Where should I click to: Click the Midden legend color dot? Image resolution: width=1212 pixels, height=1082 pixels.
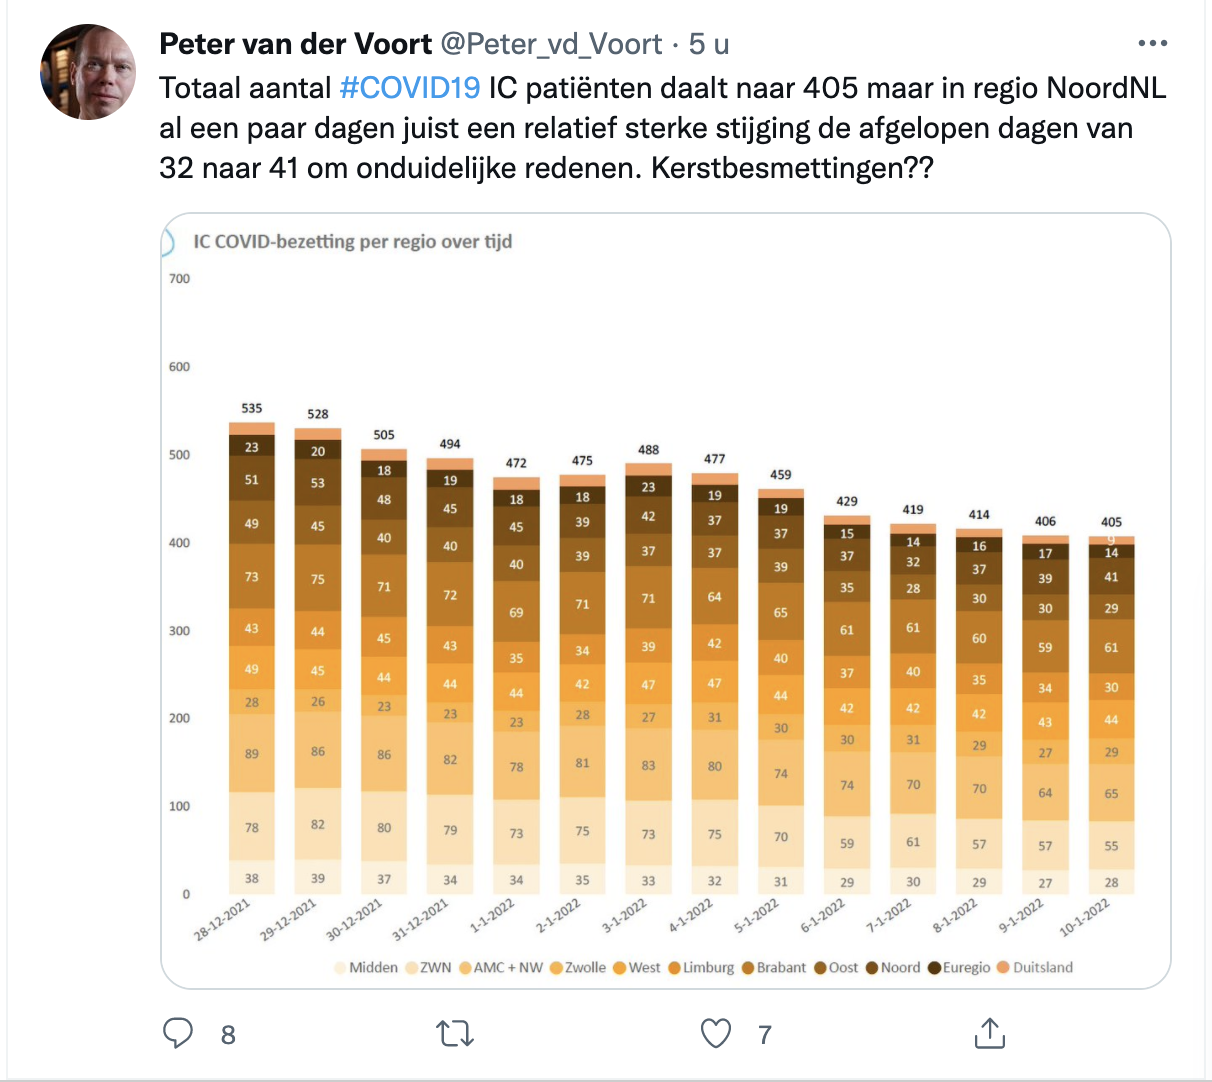[x=340, y=968]
